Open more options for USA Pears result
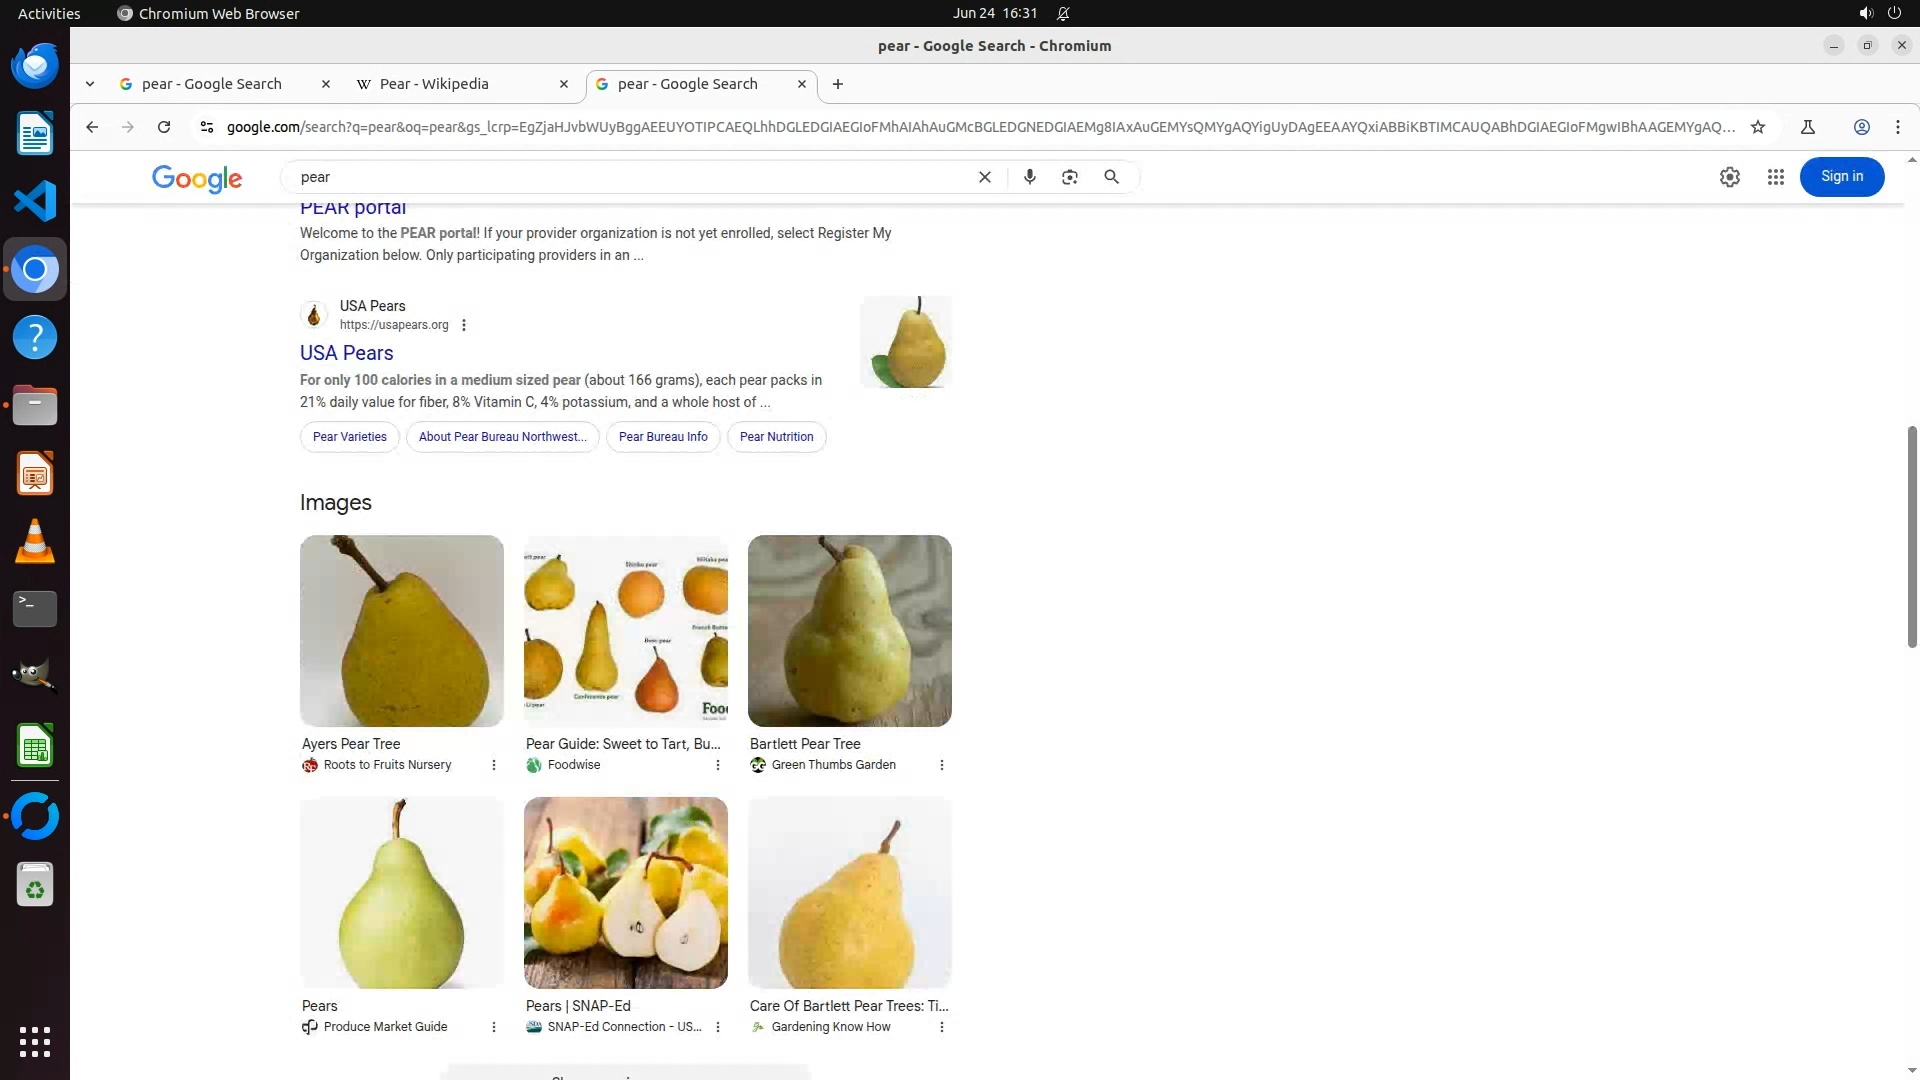The width and height of the screenshot is (1920, 1080). coord(463,325)
